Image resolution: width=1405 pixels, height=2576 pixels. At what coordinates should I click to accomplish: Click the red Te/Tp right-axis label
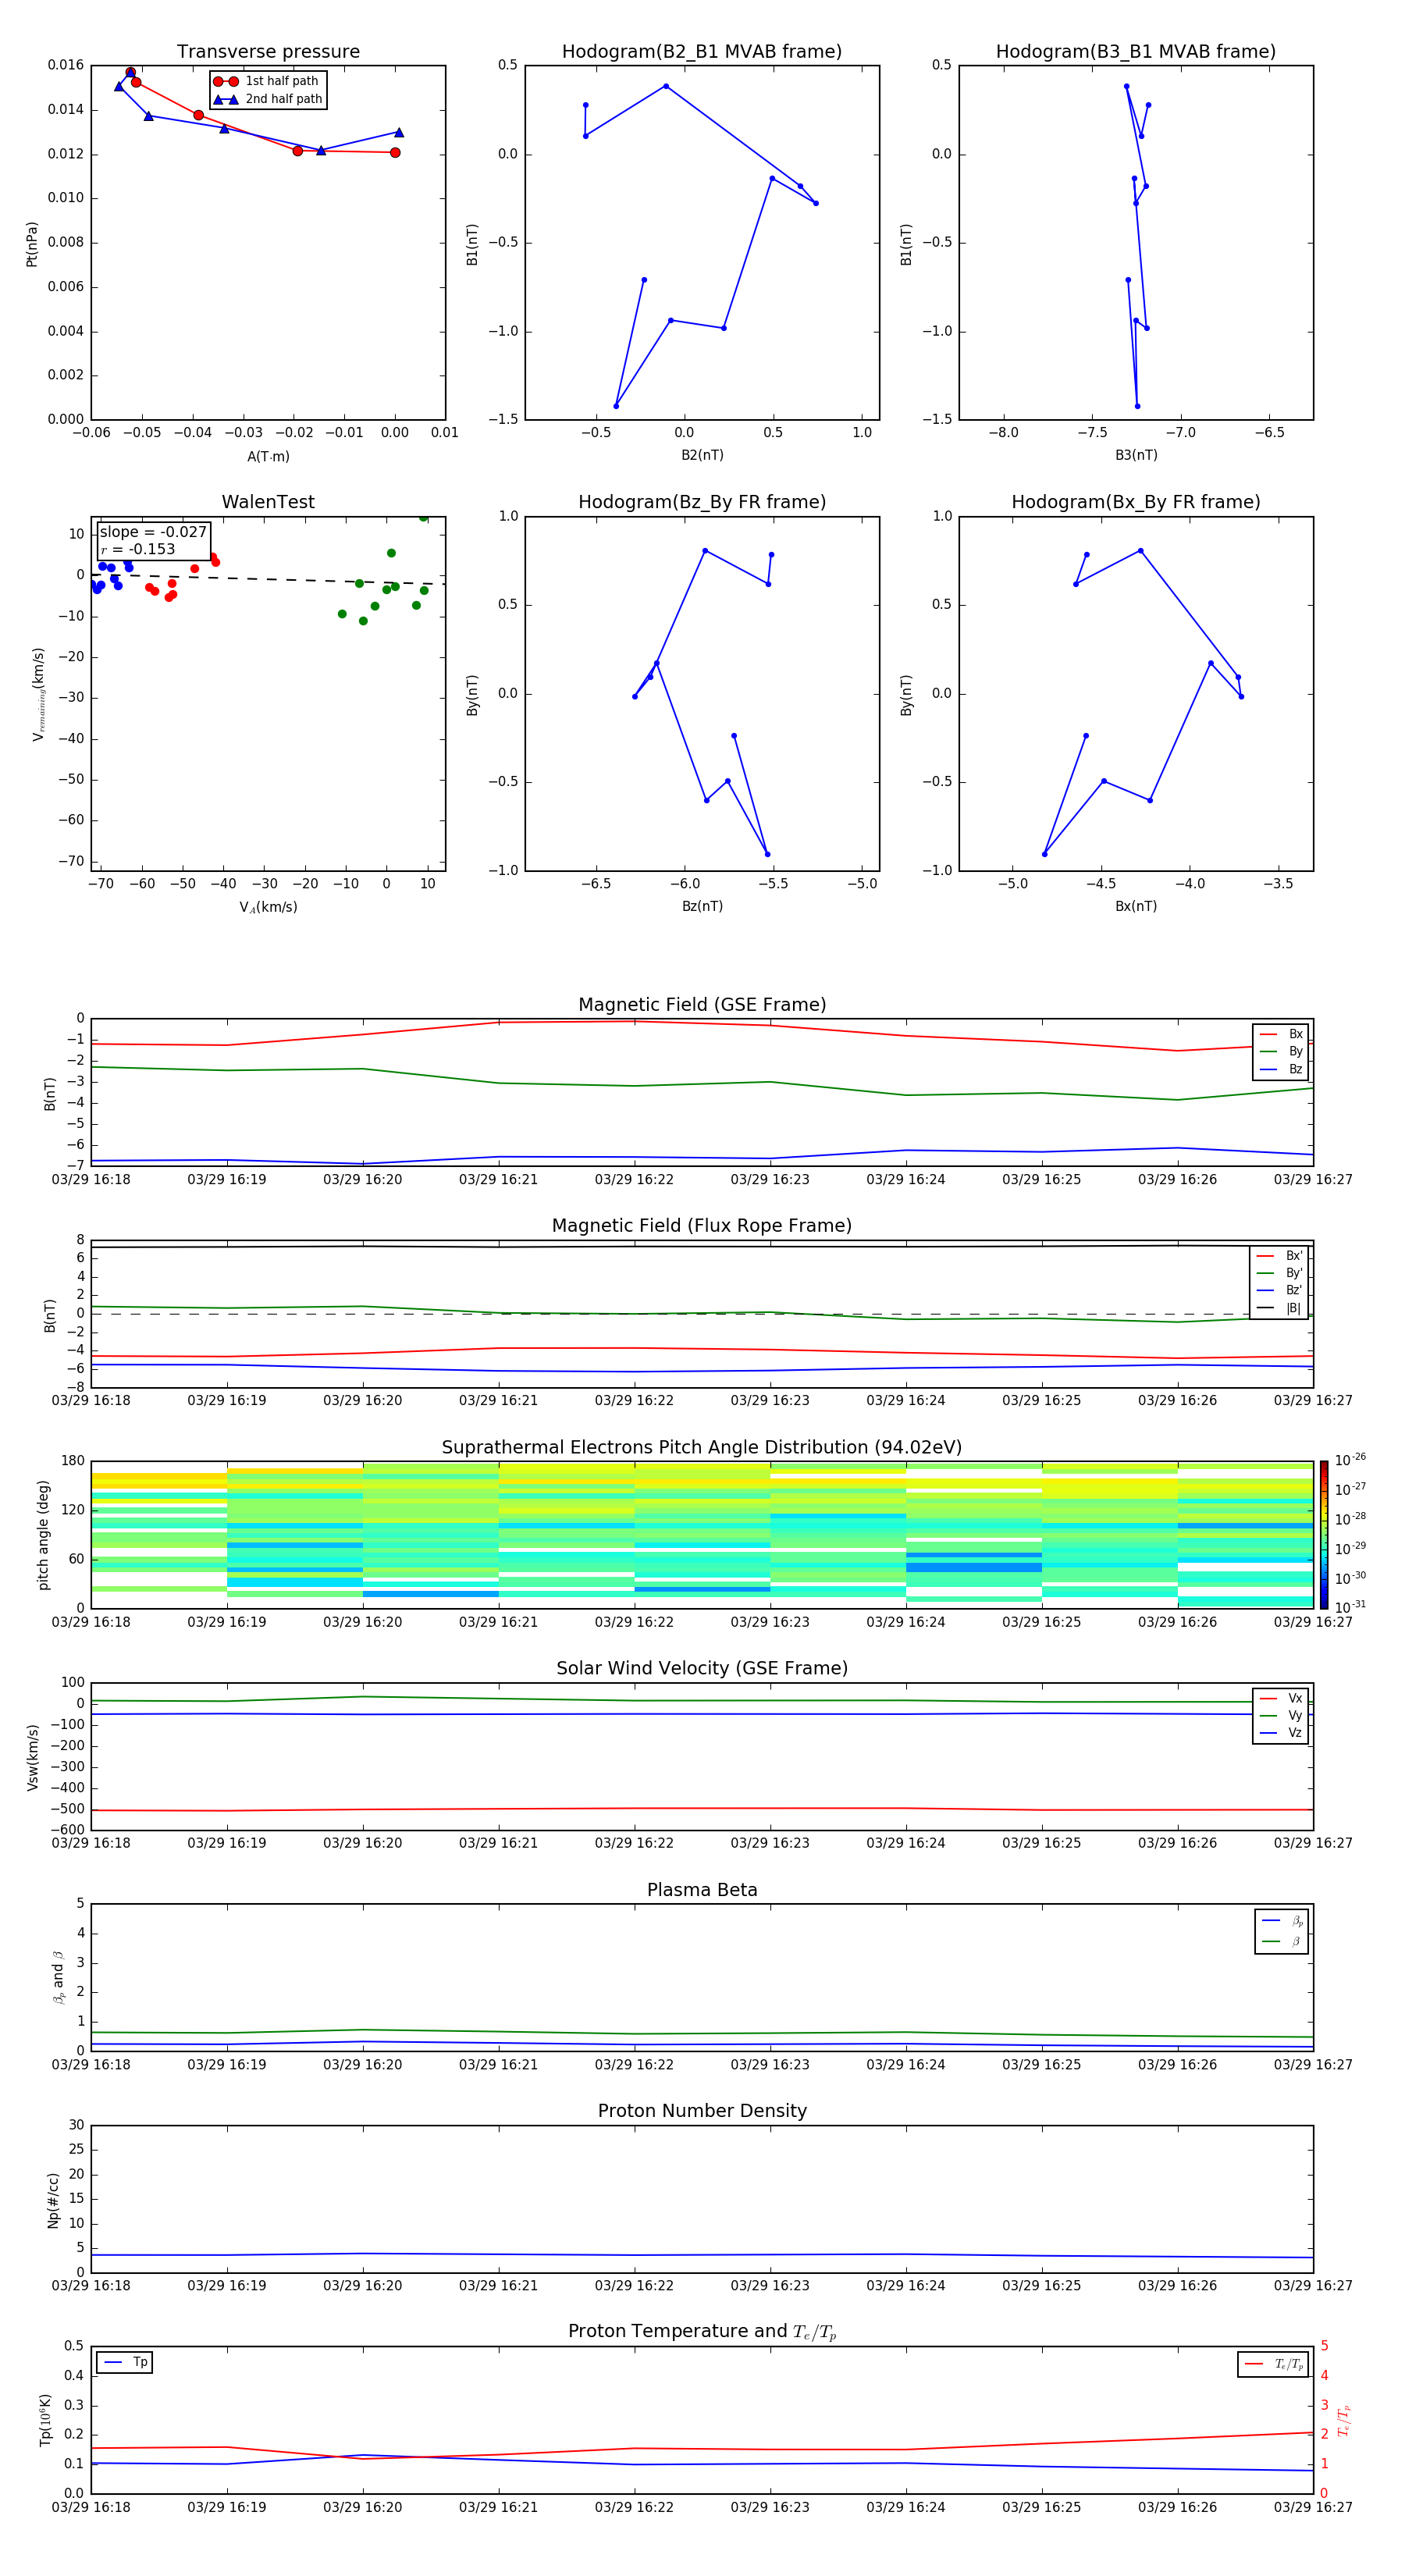(x=1344, y=2420)
